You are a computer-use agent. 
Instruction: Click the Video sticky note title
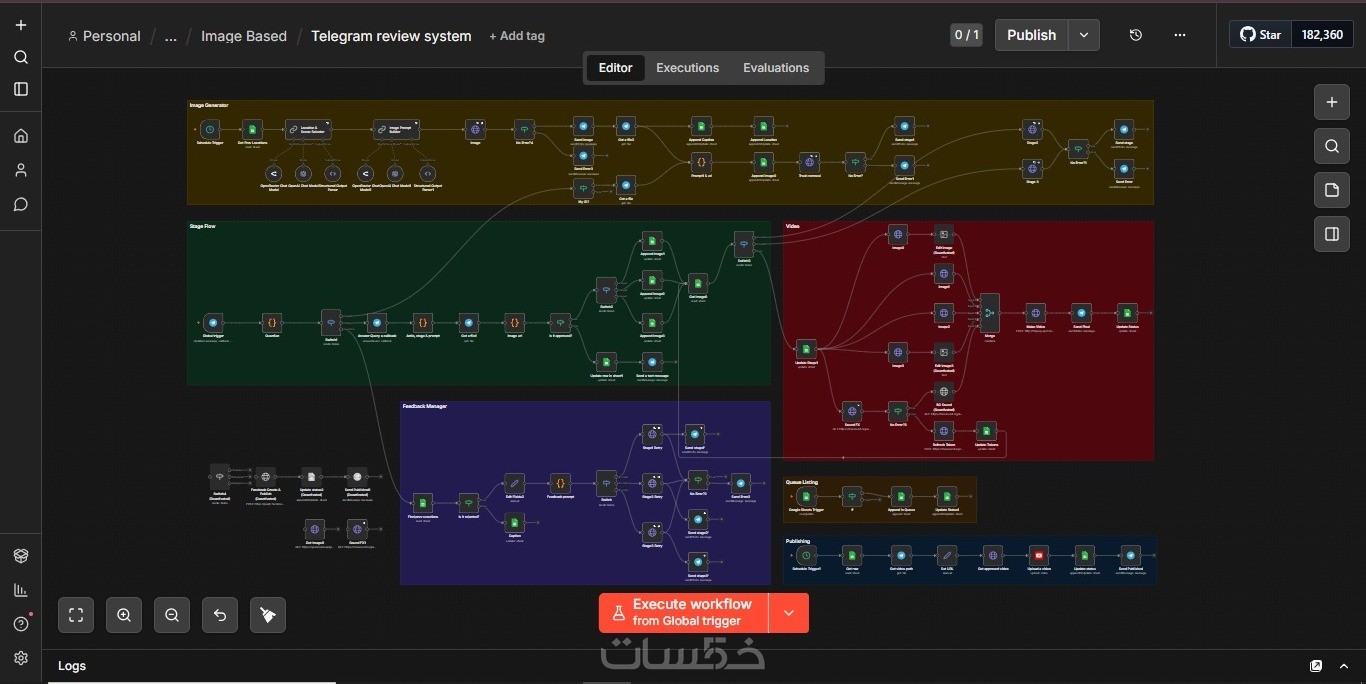click(x=793, y=226)
